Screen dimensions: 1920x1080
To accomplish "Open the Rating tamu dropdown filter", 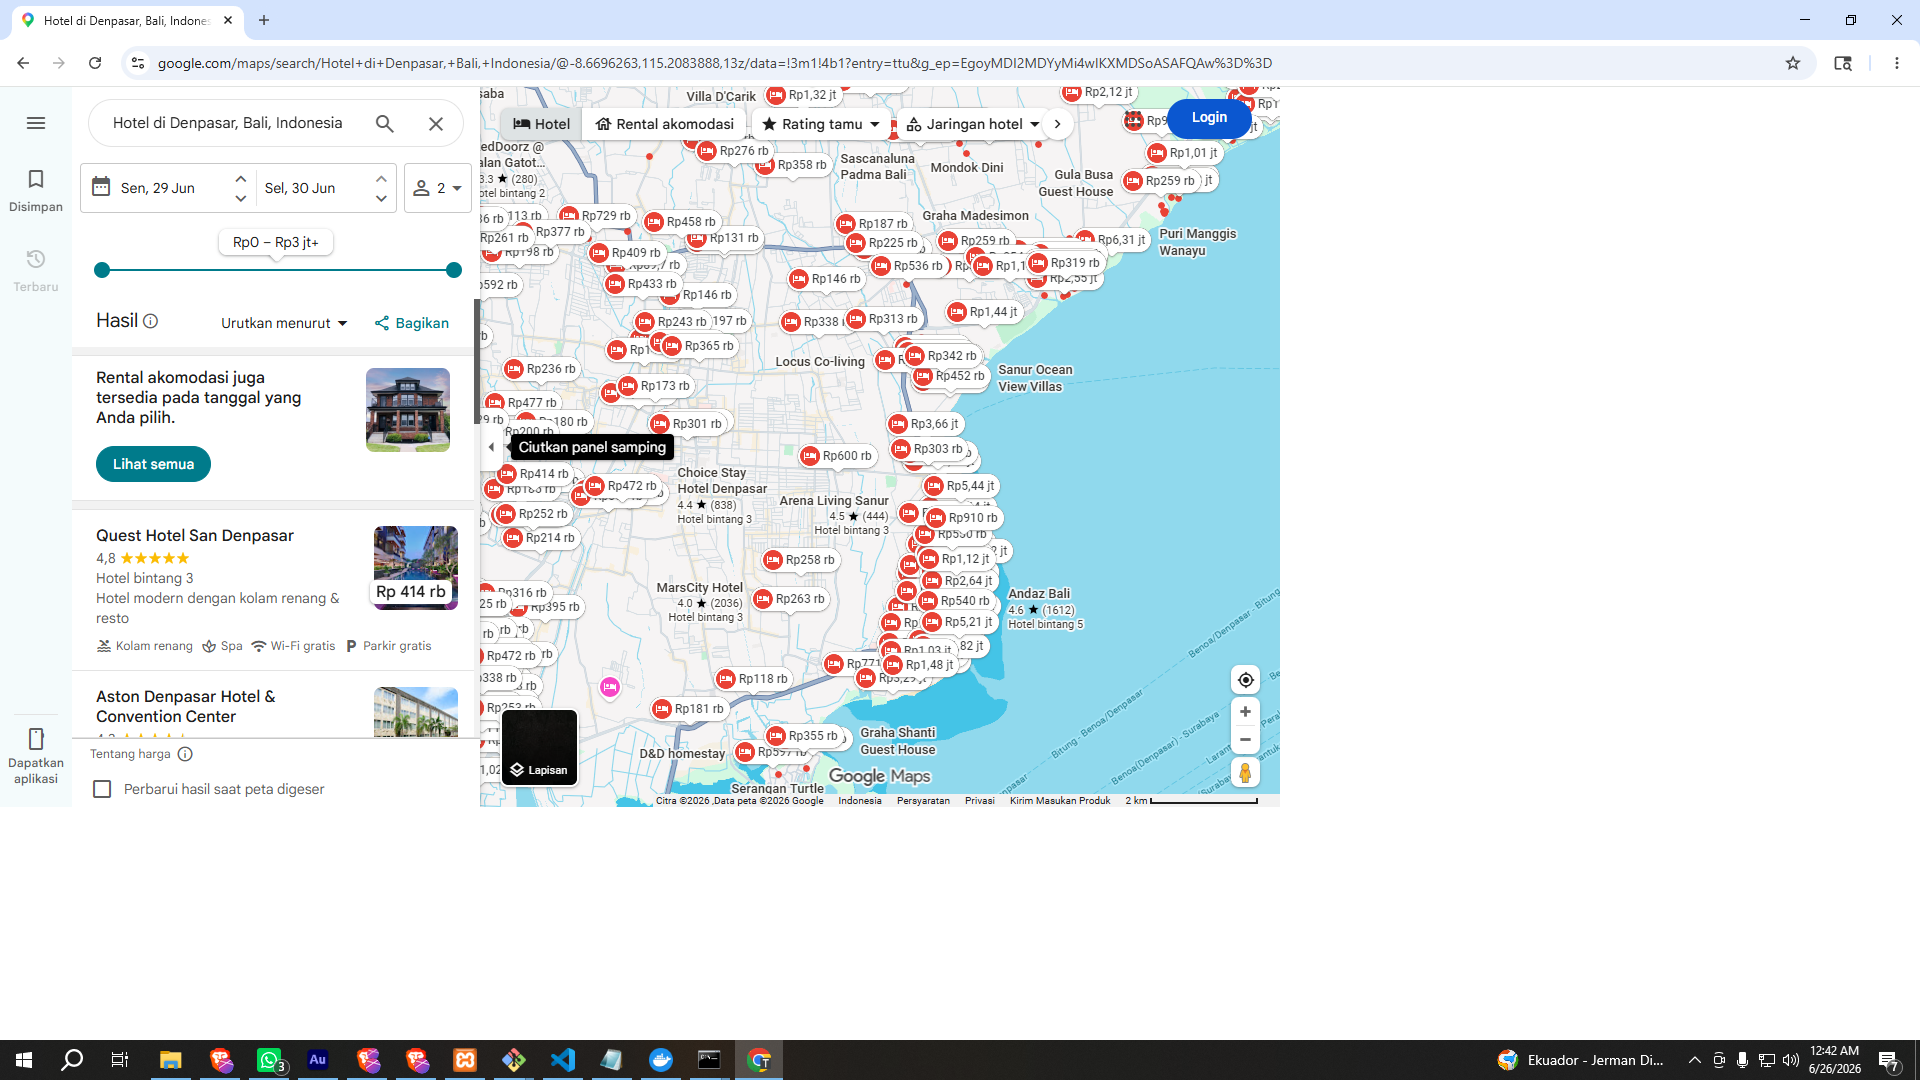I will (820, 124).
